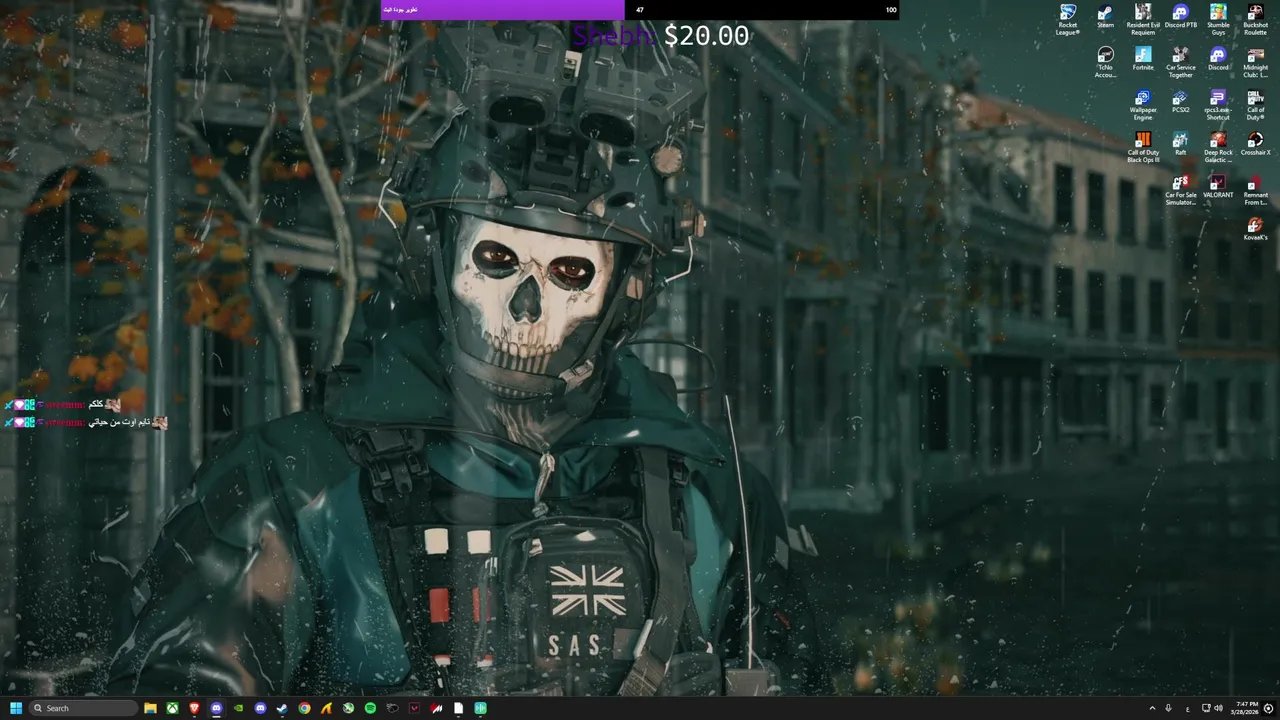Open microphone status in system tray
Image resolution: width=1280 pixels, height=720 pixels.
(x=1168, y=708)
